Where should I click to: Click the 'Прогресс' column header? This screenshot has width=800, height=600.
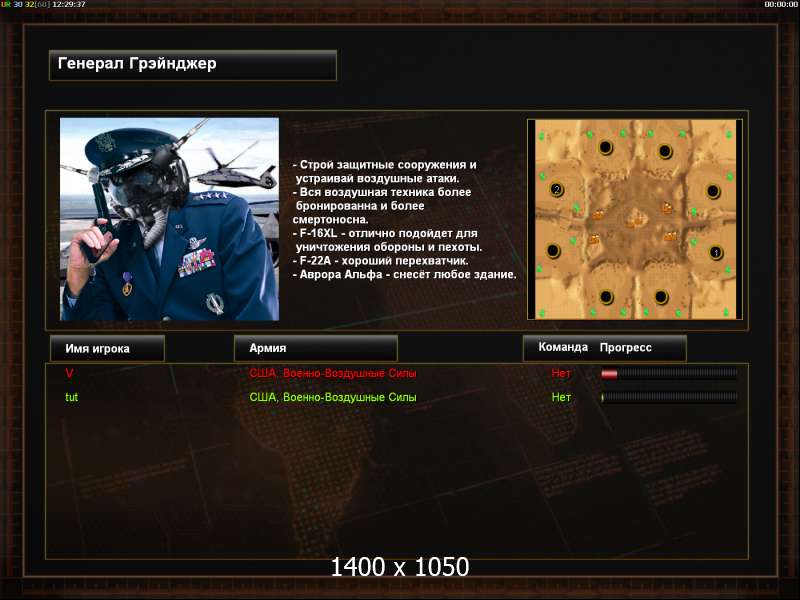[x=626, y=347]
